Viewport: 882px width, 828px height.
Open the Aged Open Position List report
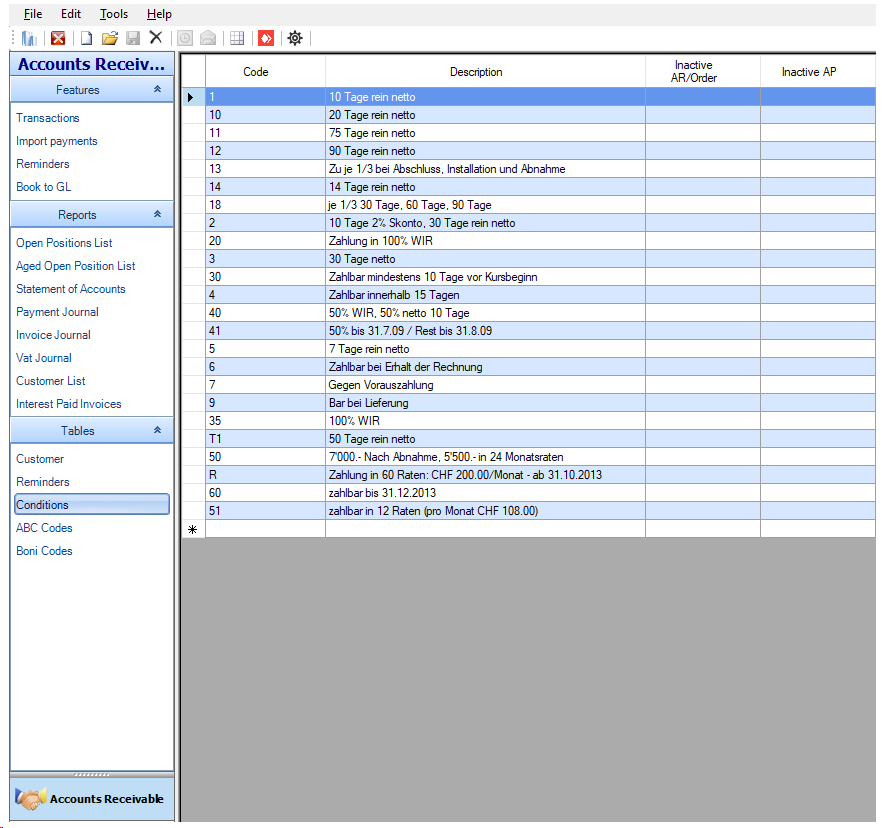tap(76, 266)
